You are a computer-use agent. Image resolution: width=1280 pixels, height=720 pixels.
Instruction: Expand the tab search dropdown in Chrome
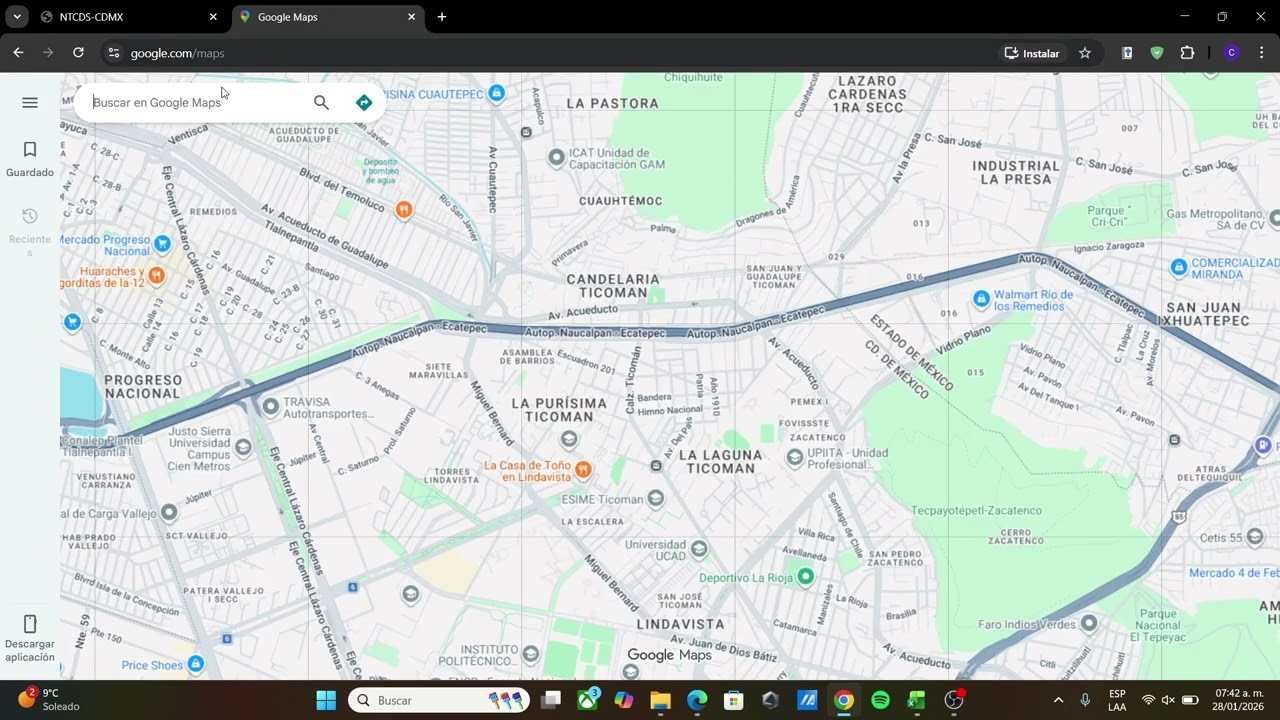pos(17,17)
